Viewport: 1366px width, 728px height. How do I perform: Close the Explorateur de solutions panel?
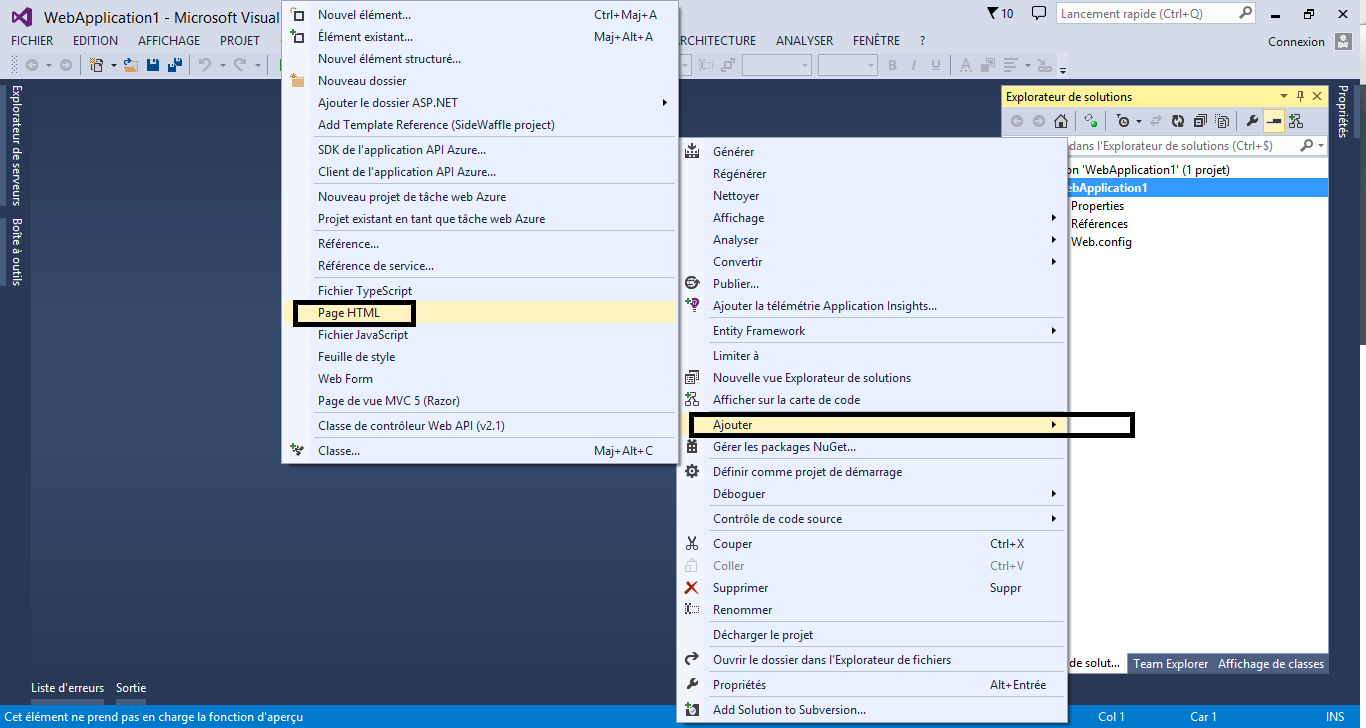[1318, 97]
